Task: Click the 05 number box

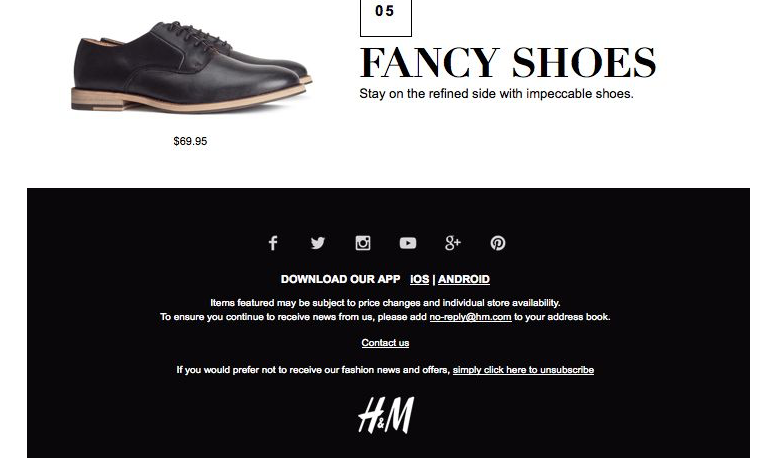Action: 386,17
